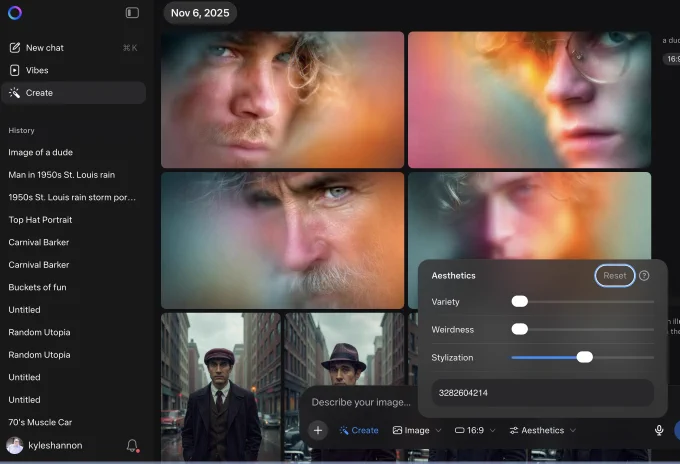Toggle Create mode in the prompt bar
Screen dimensions: 680x464
pyautogui.click(x=359, y=430)
